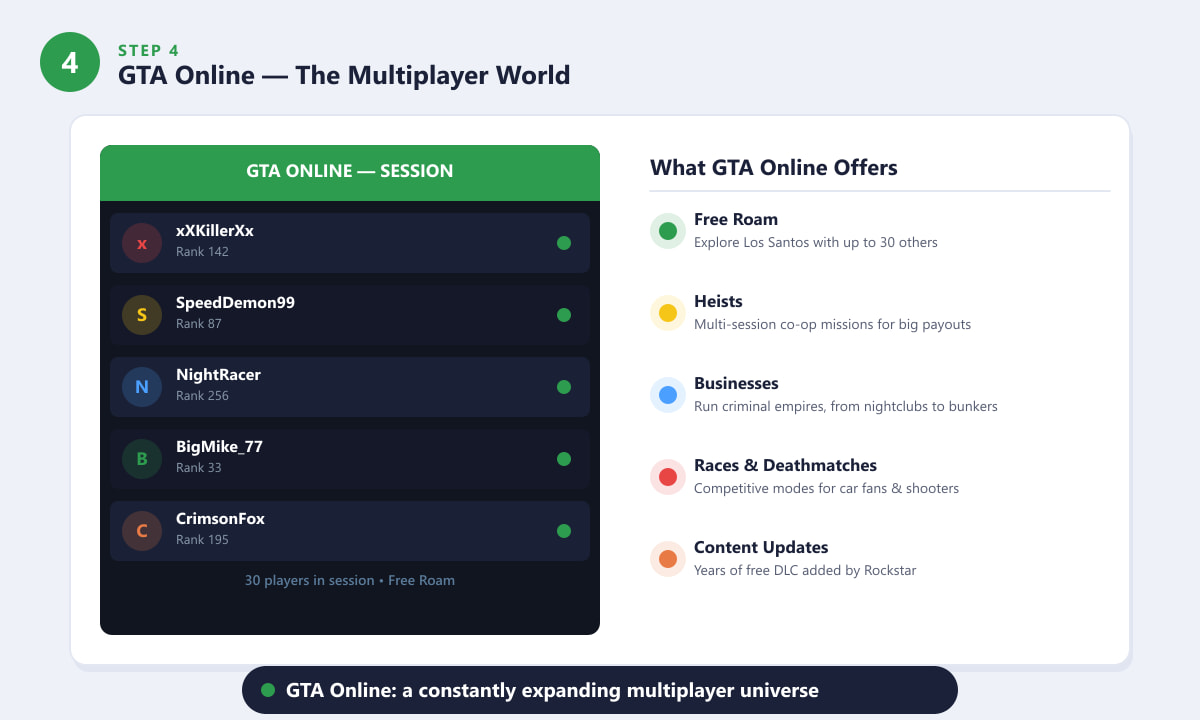1200x720 pixels.
Task: Click the green Free Roam icon
Action: tap(668, 231)
